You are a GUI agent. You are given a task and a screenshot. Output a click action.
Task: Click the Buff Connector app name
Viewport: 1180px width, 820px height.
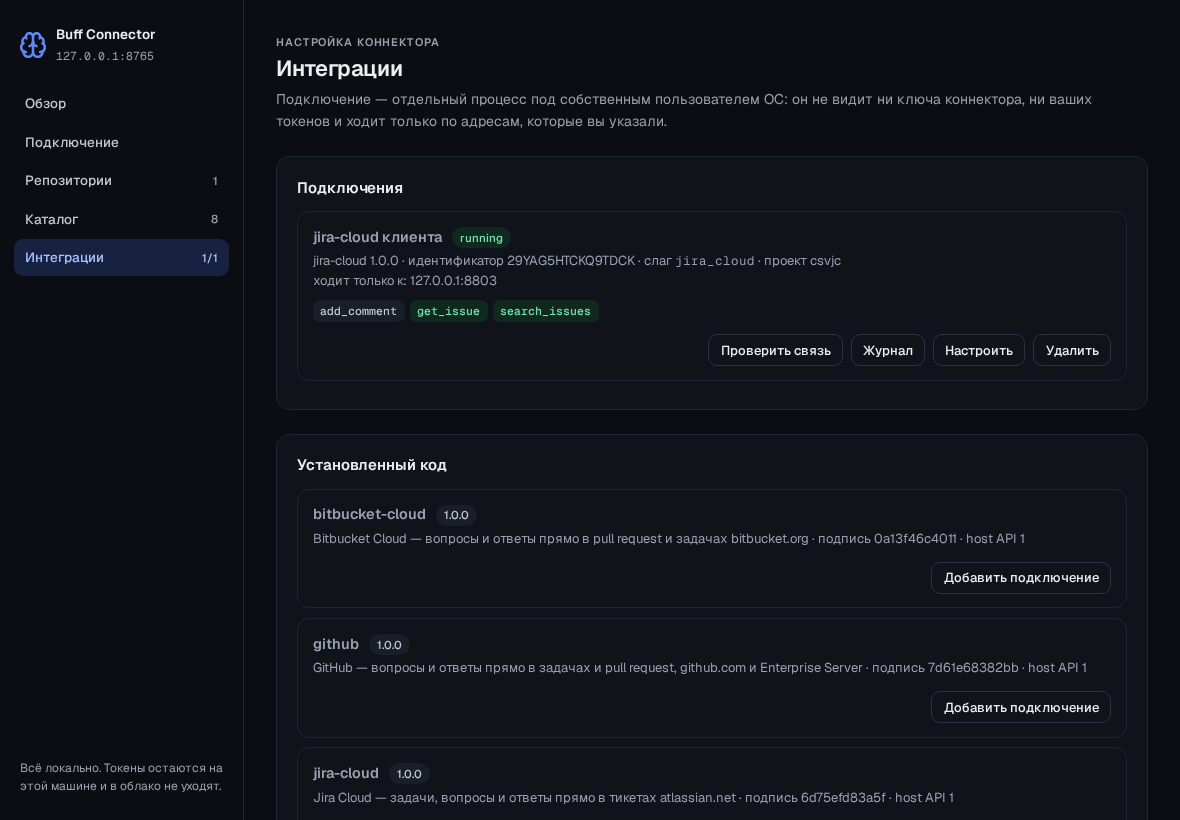tap(105, 35)
